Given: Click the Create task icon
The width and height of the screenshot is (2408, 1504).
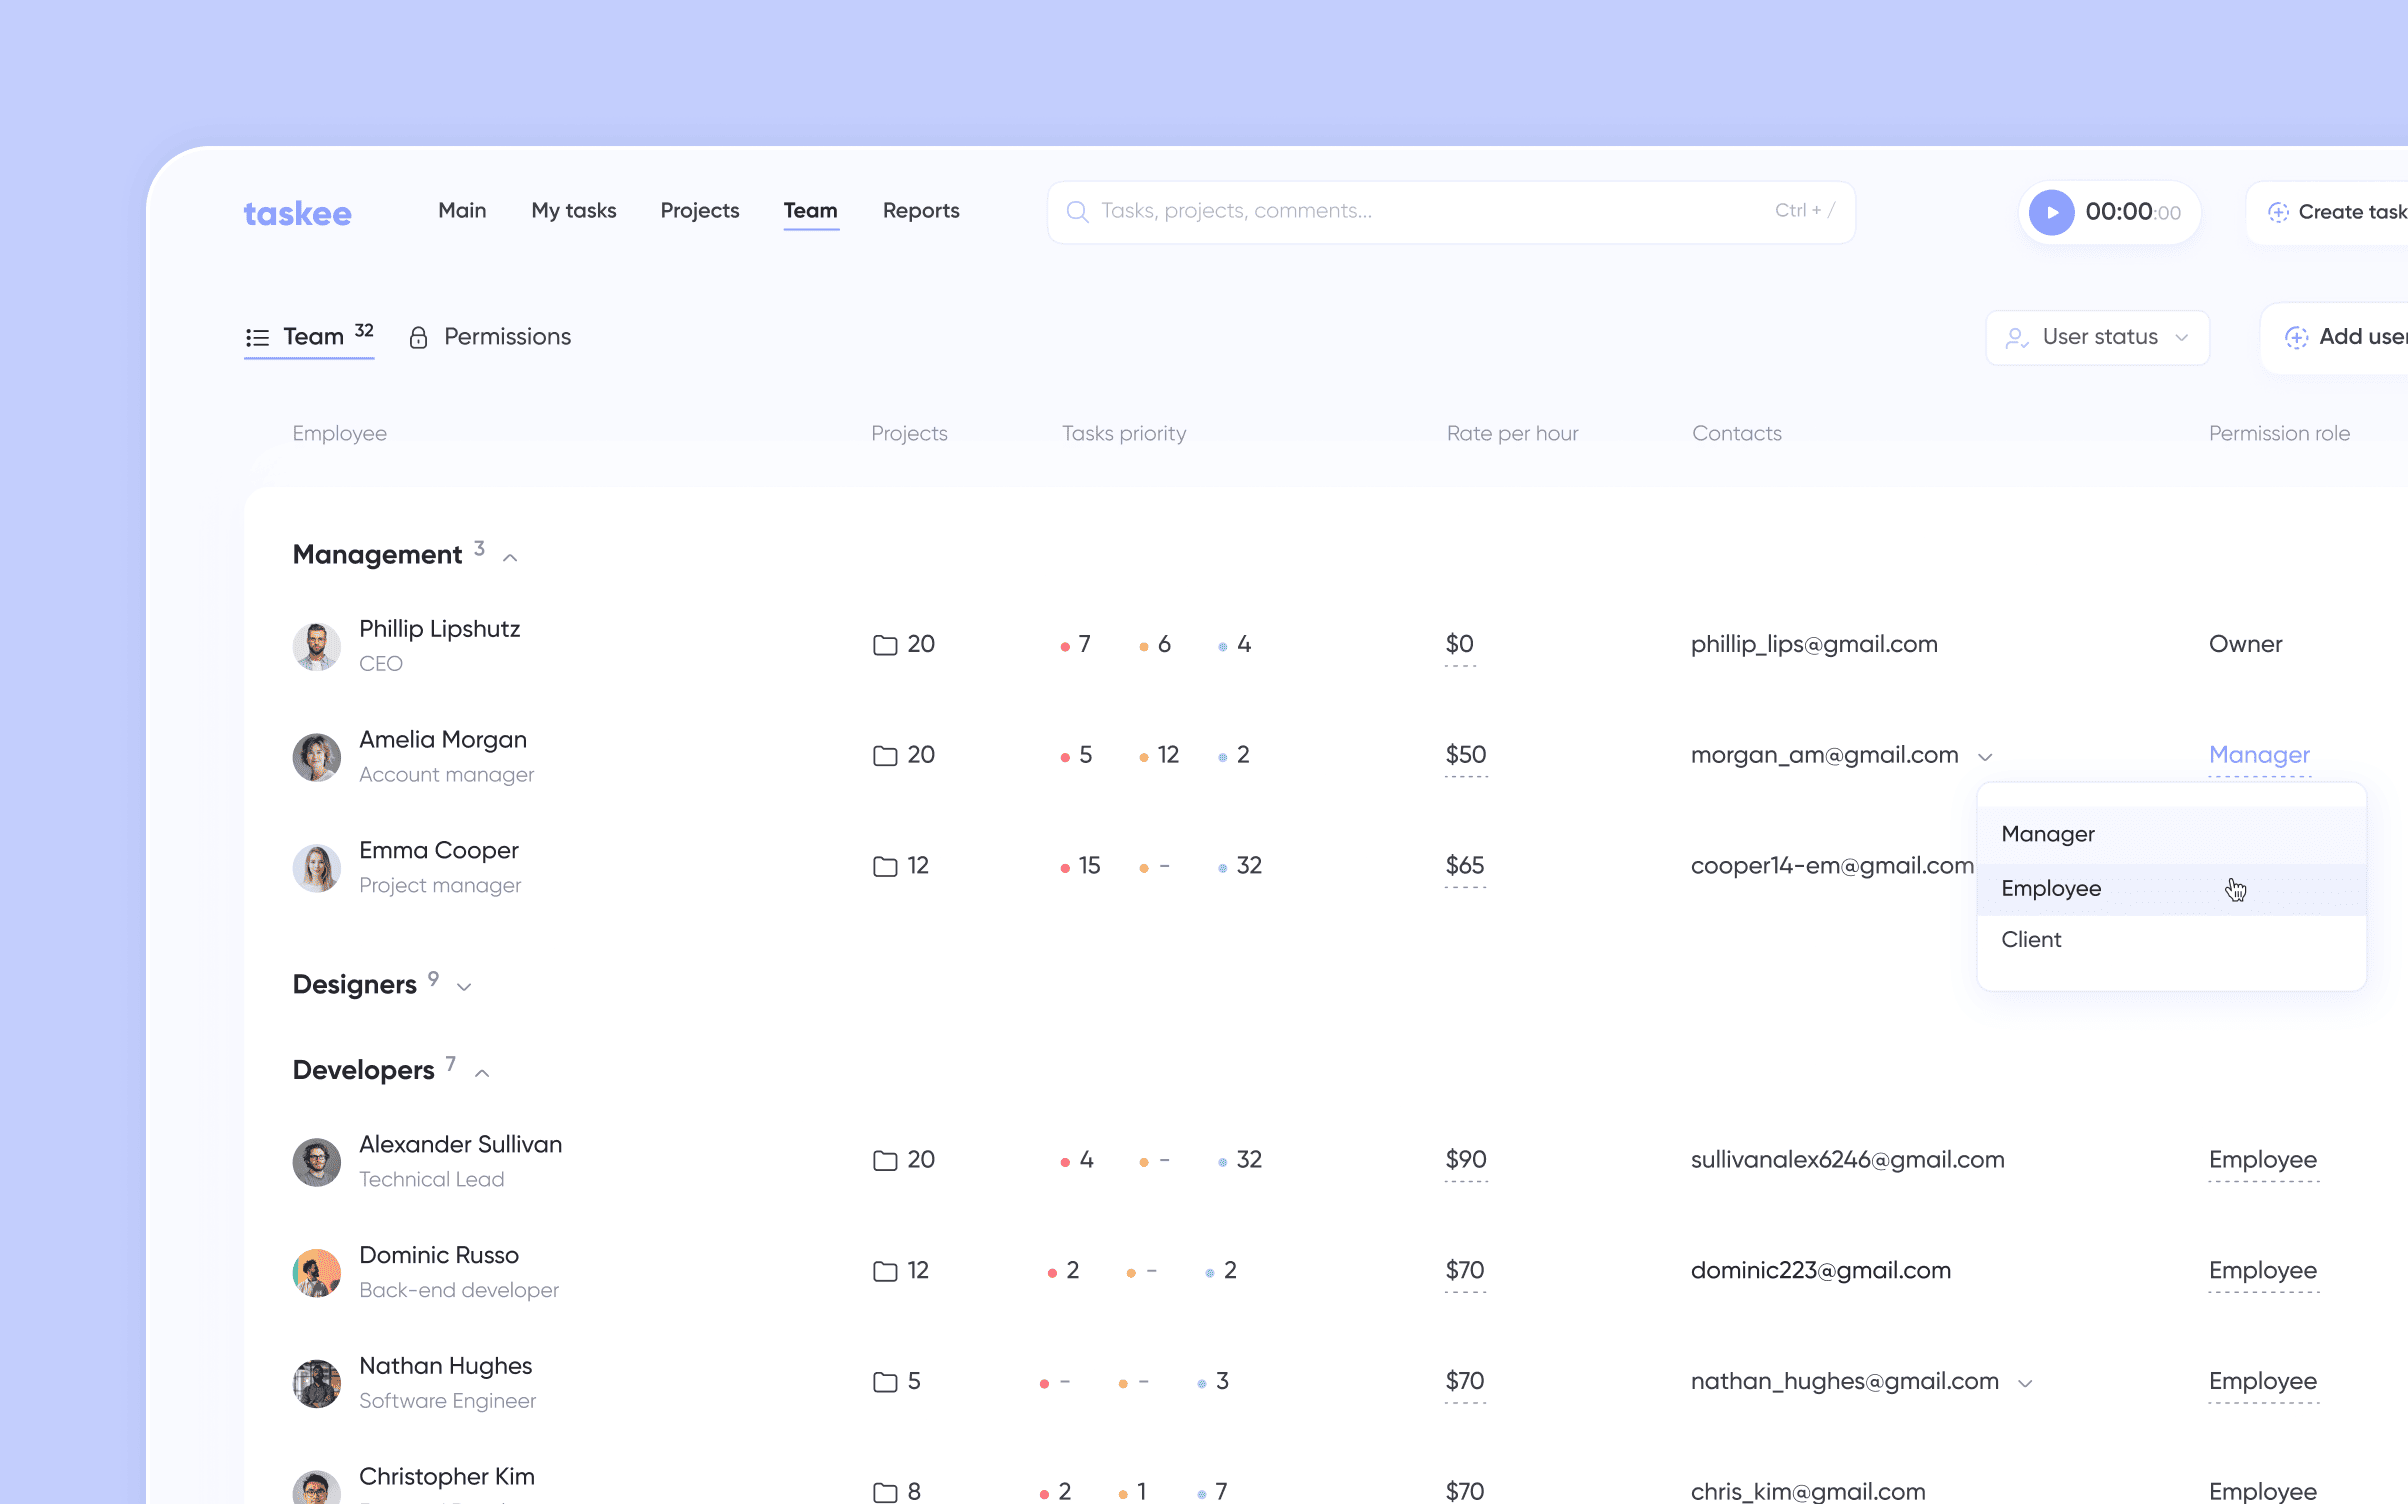Looking at the screenshot, I should [x=2280, y=211].
